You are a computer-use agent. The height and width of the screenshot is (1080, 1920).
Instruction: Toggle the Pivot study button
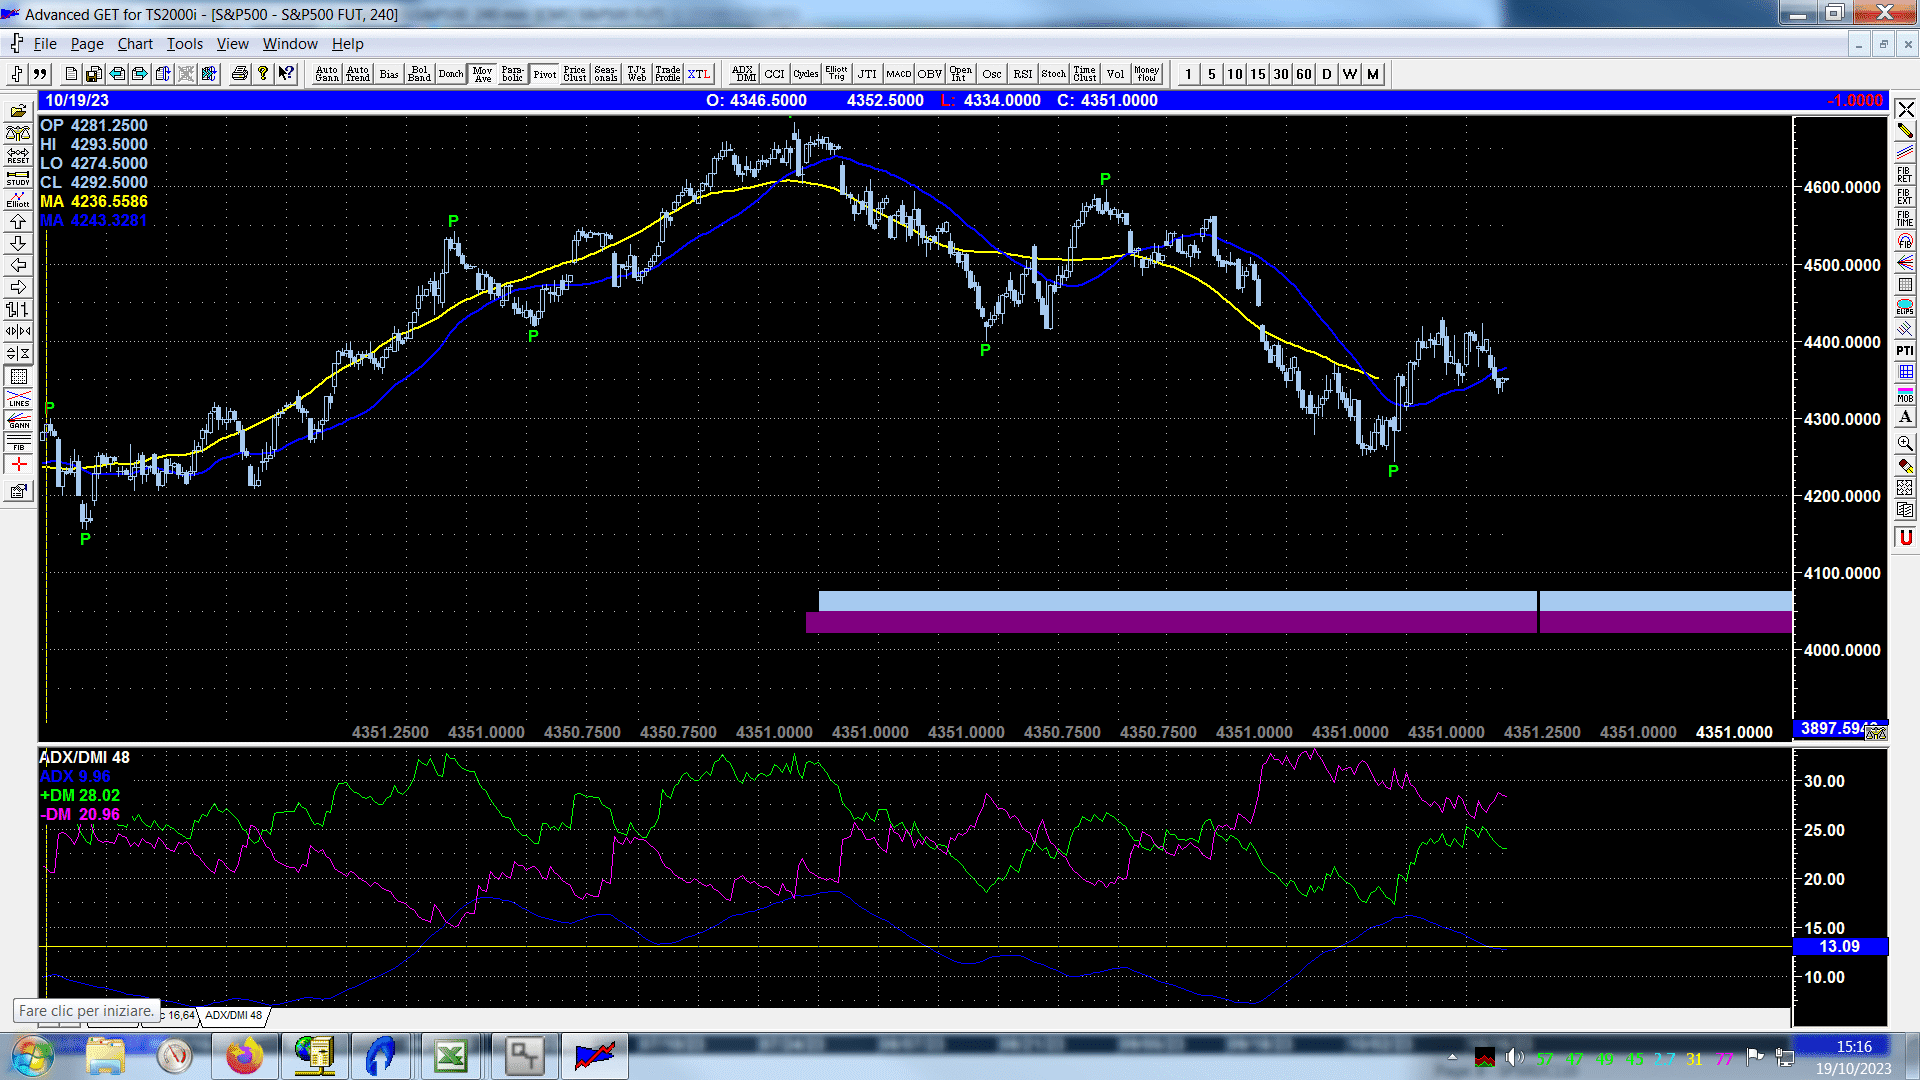545,74
